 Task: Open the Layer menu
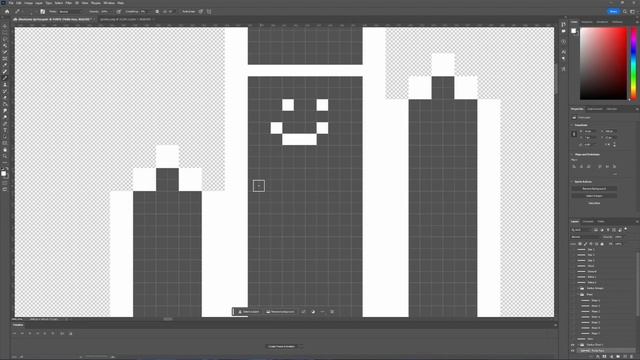[39, 3]
